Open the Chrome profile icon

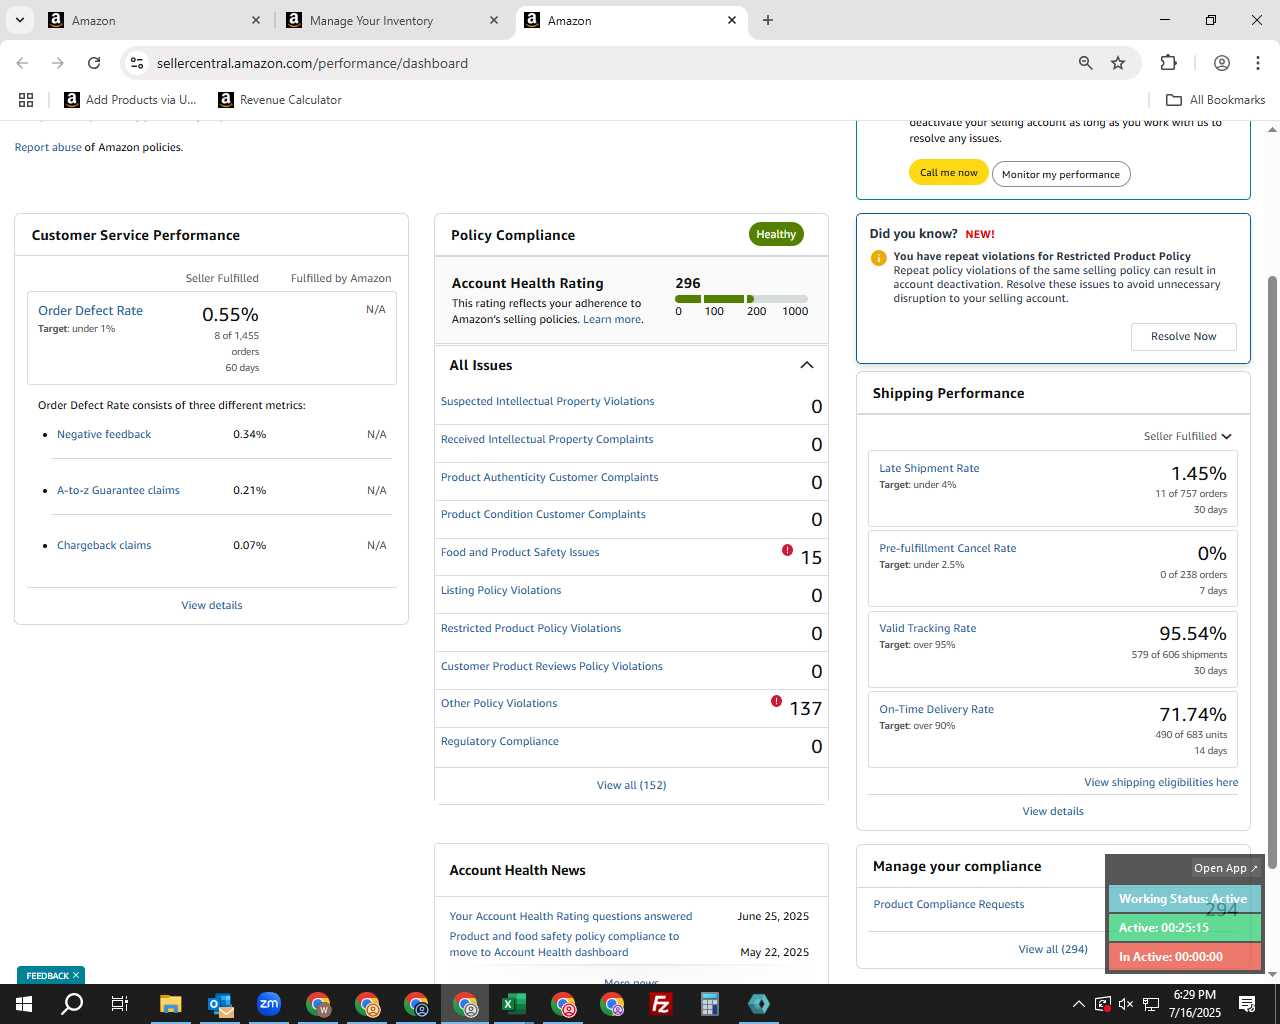coord(1221,63)
